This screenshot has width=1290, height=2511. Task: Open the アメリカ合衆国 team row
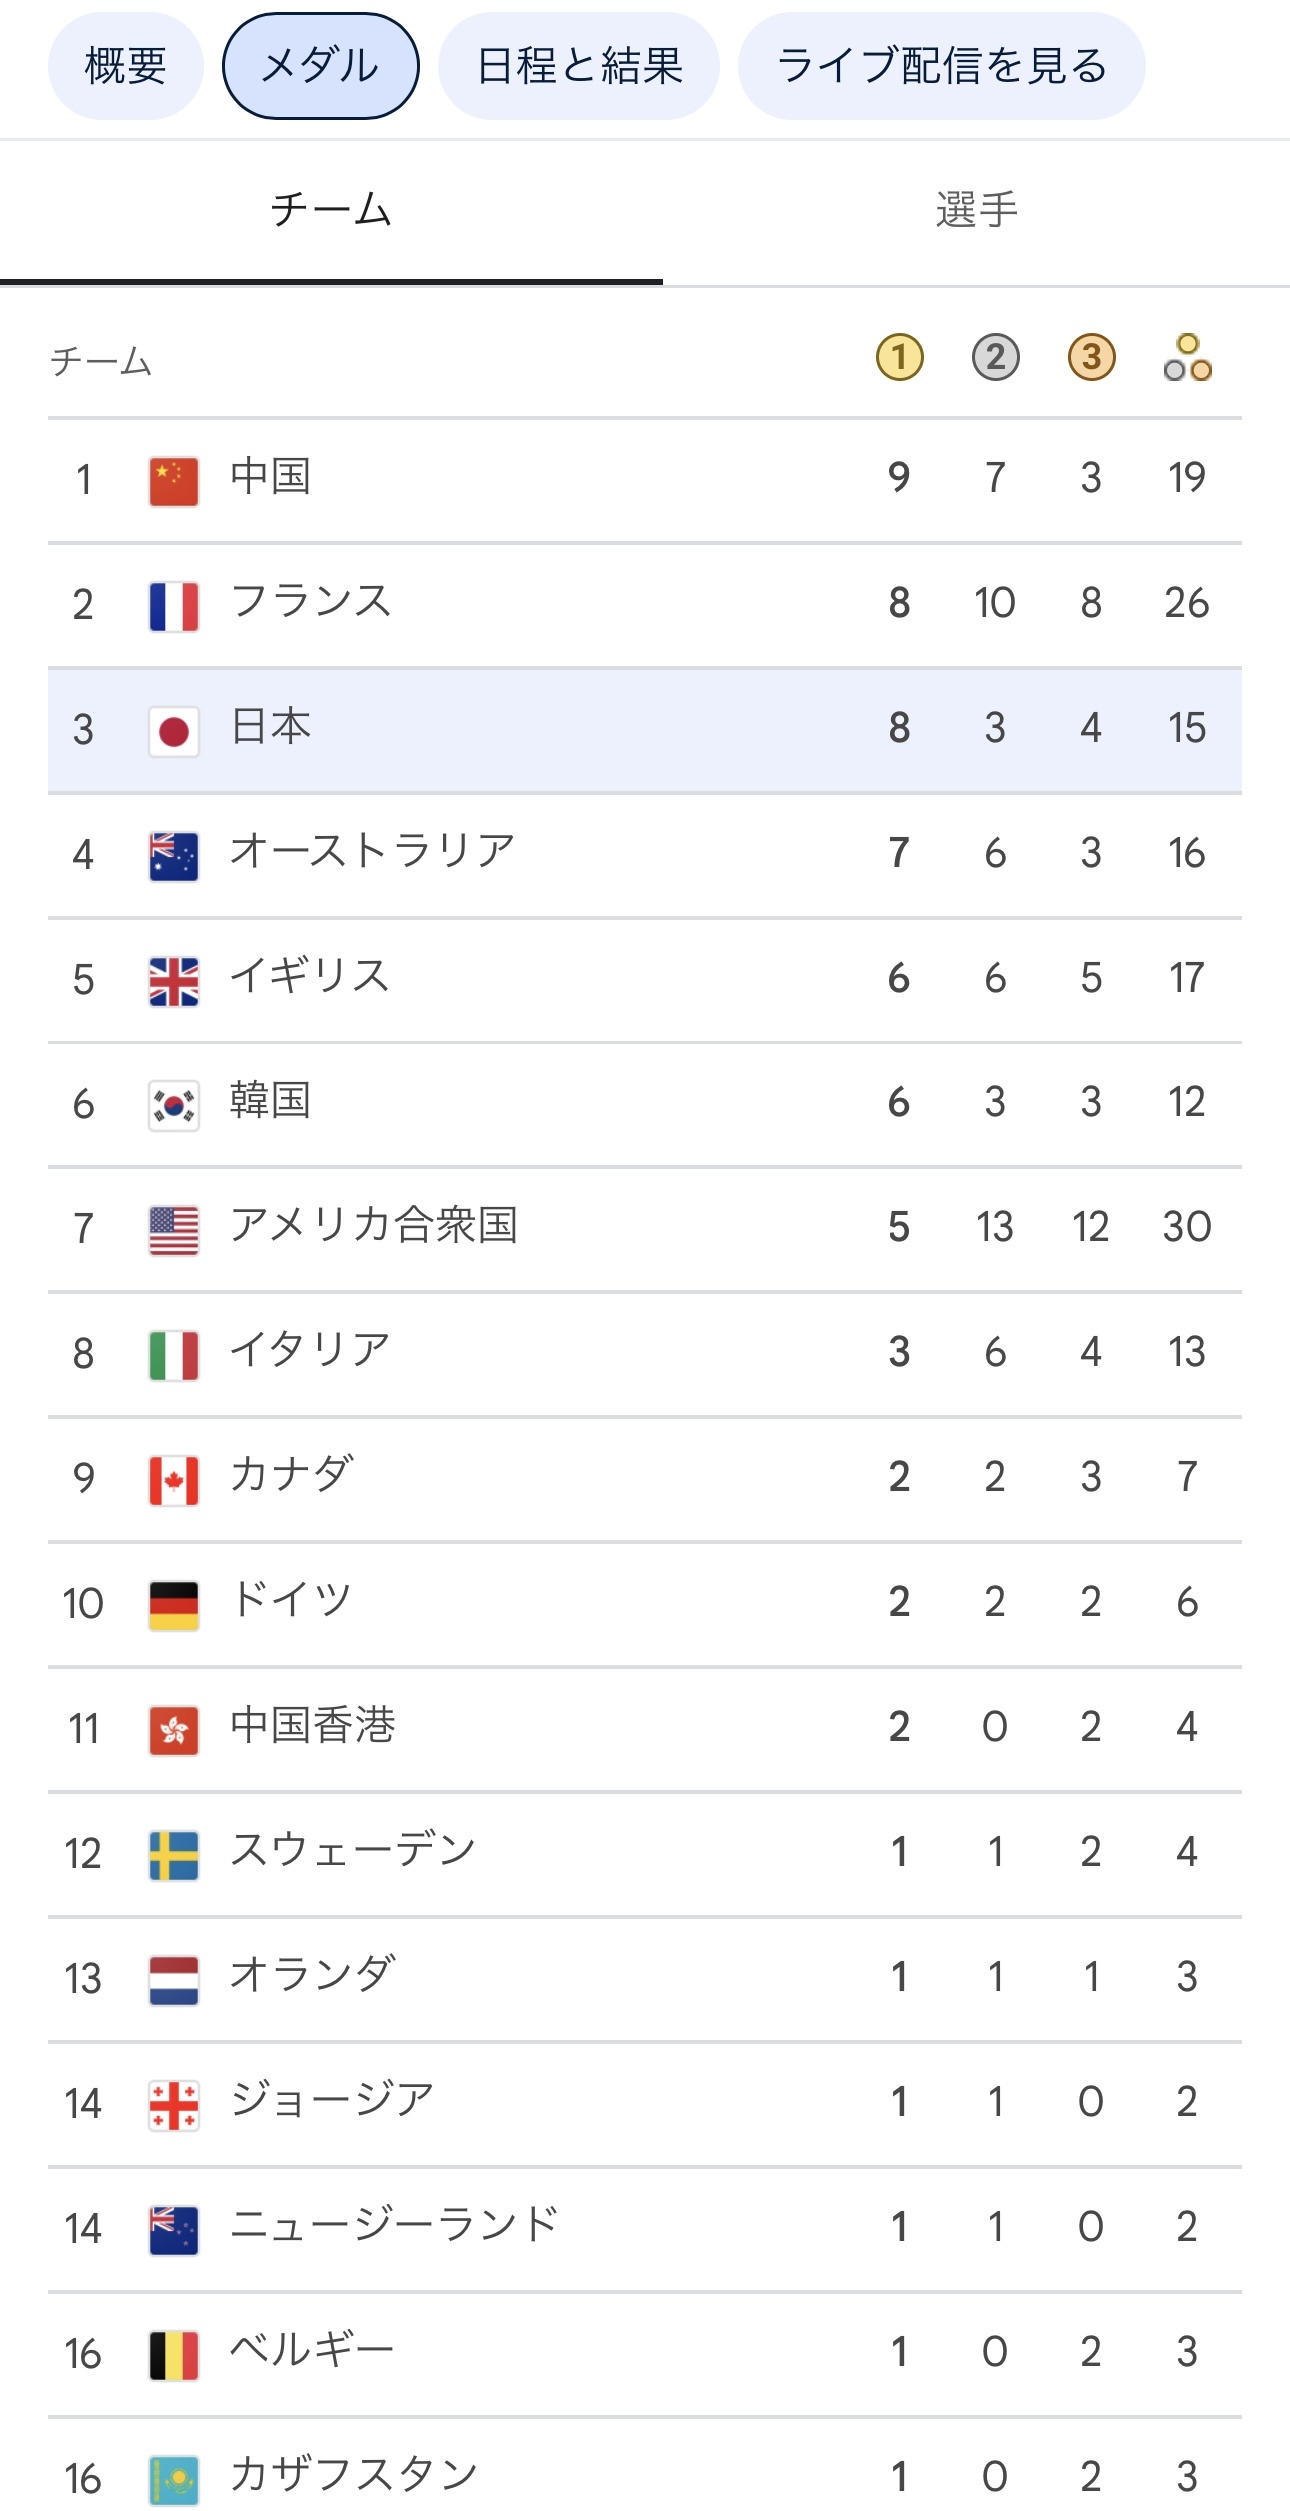(x=645, y=1229)
